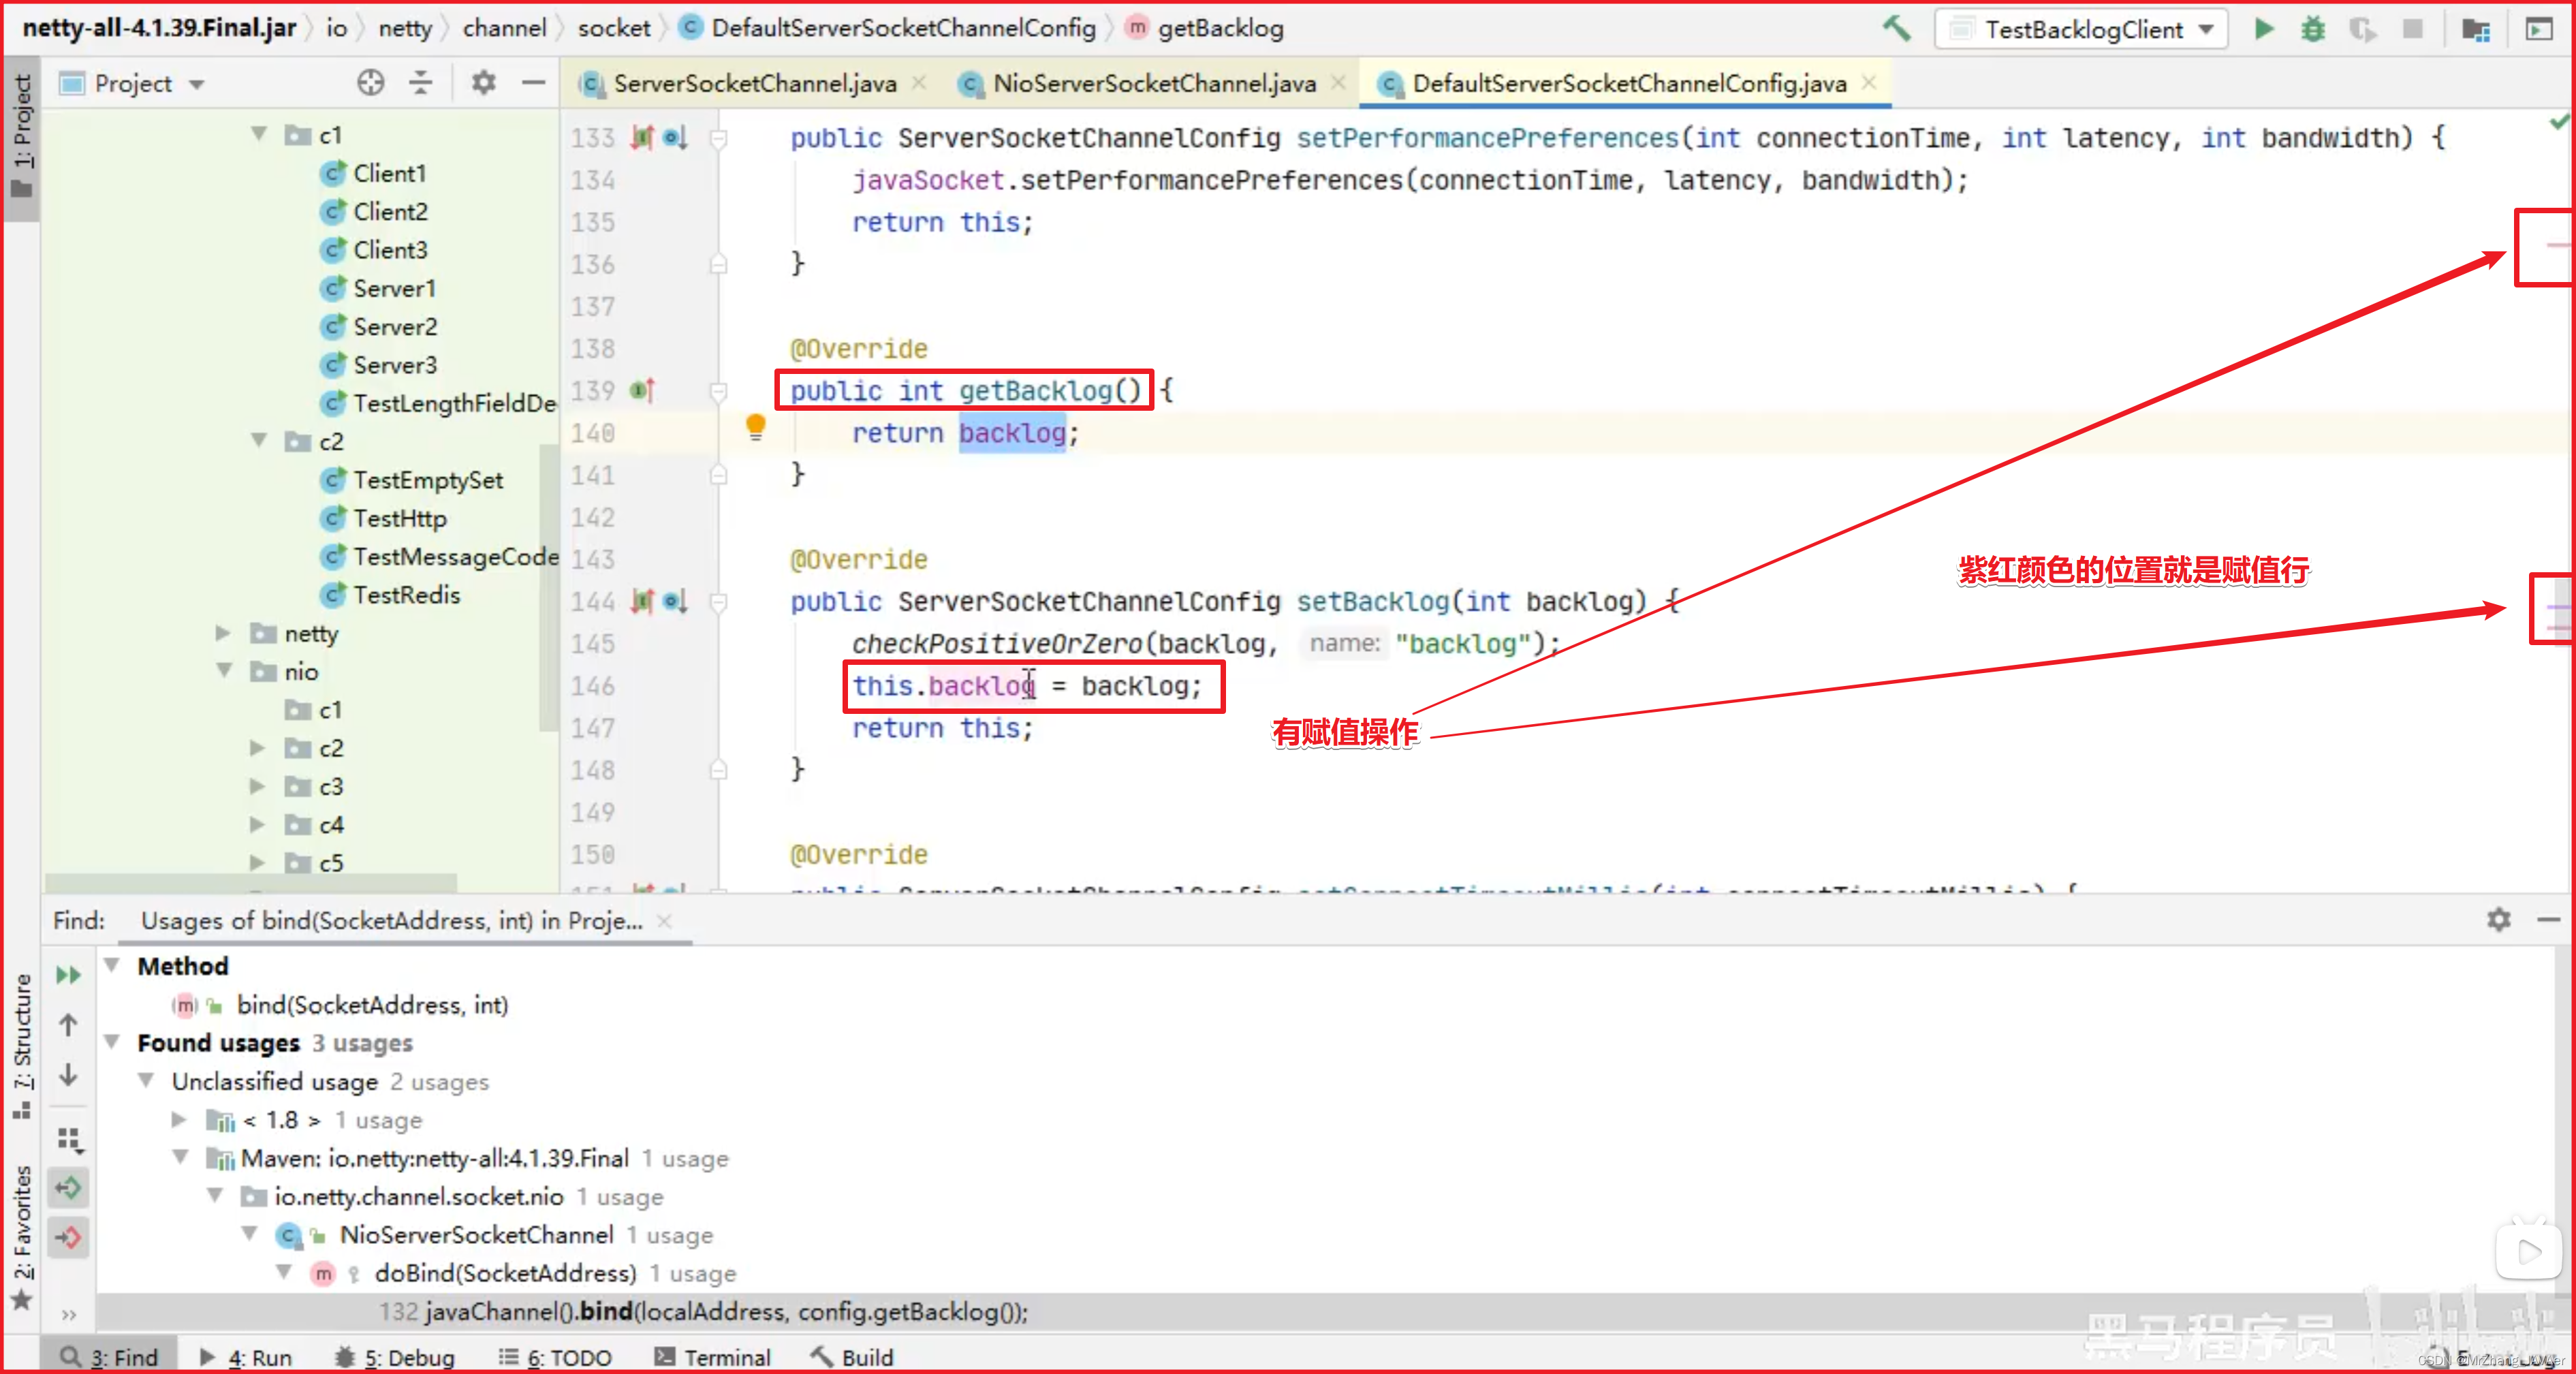The width and height of the screenshot is (2576, 1374).
Task: Click the fold marker beside line 139
Action: (x=718, y=391)
